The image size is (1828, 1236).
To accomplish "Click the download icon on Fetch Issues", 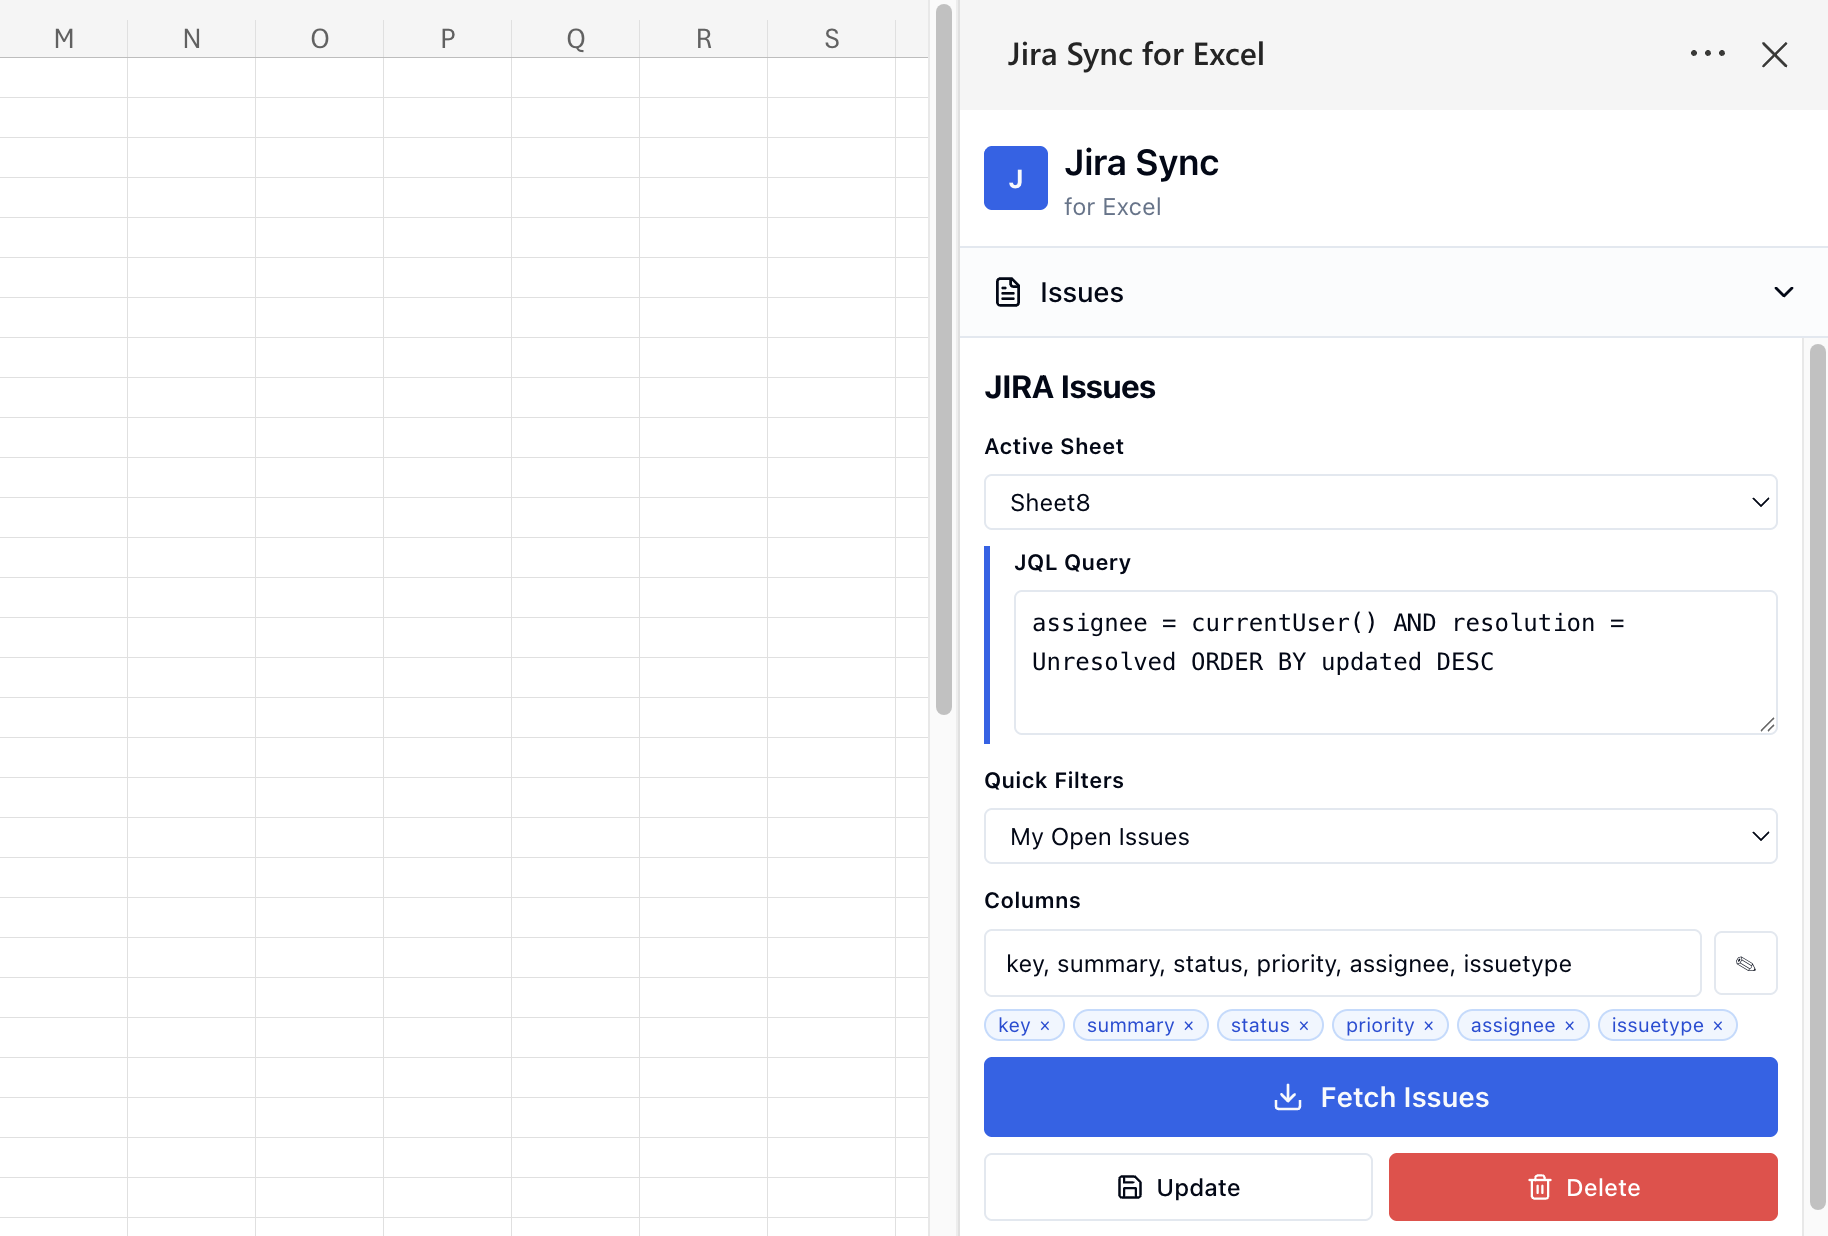I will [1289, 1097].
